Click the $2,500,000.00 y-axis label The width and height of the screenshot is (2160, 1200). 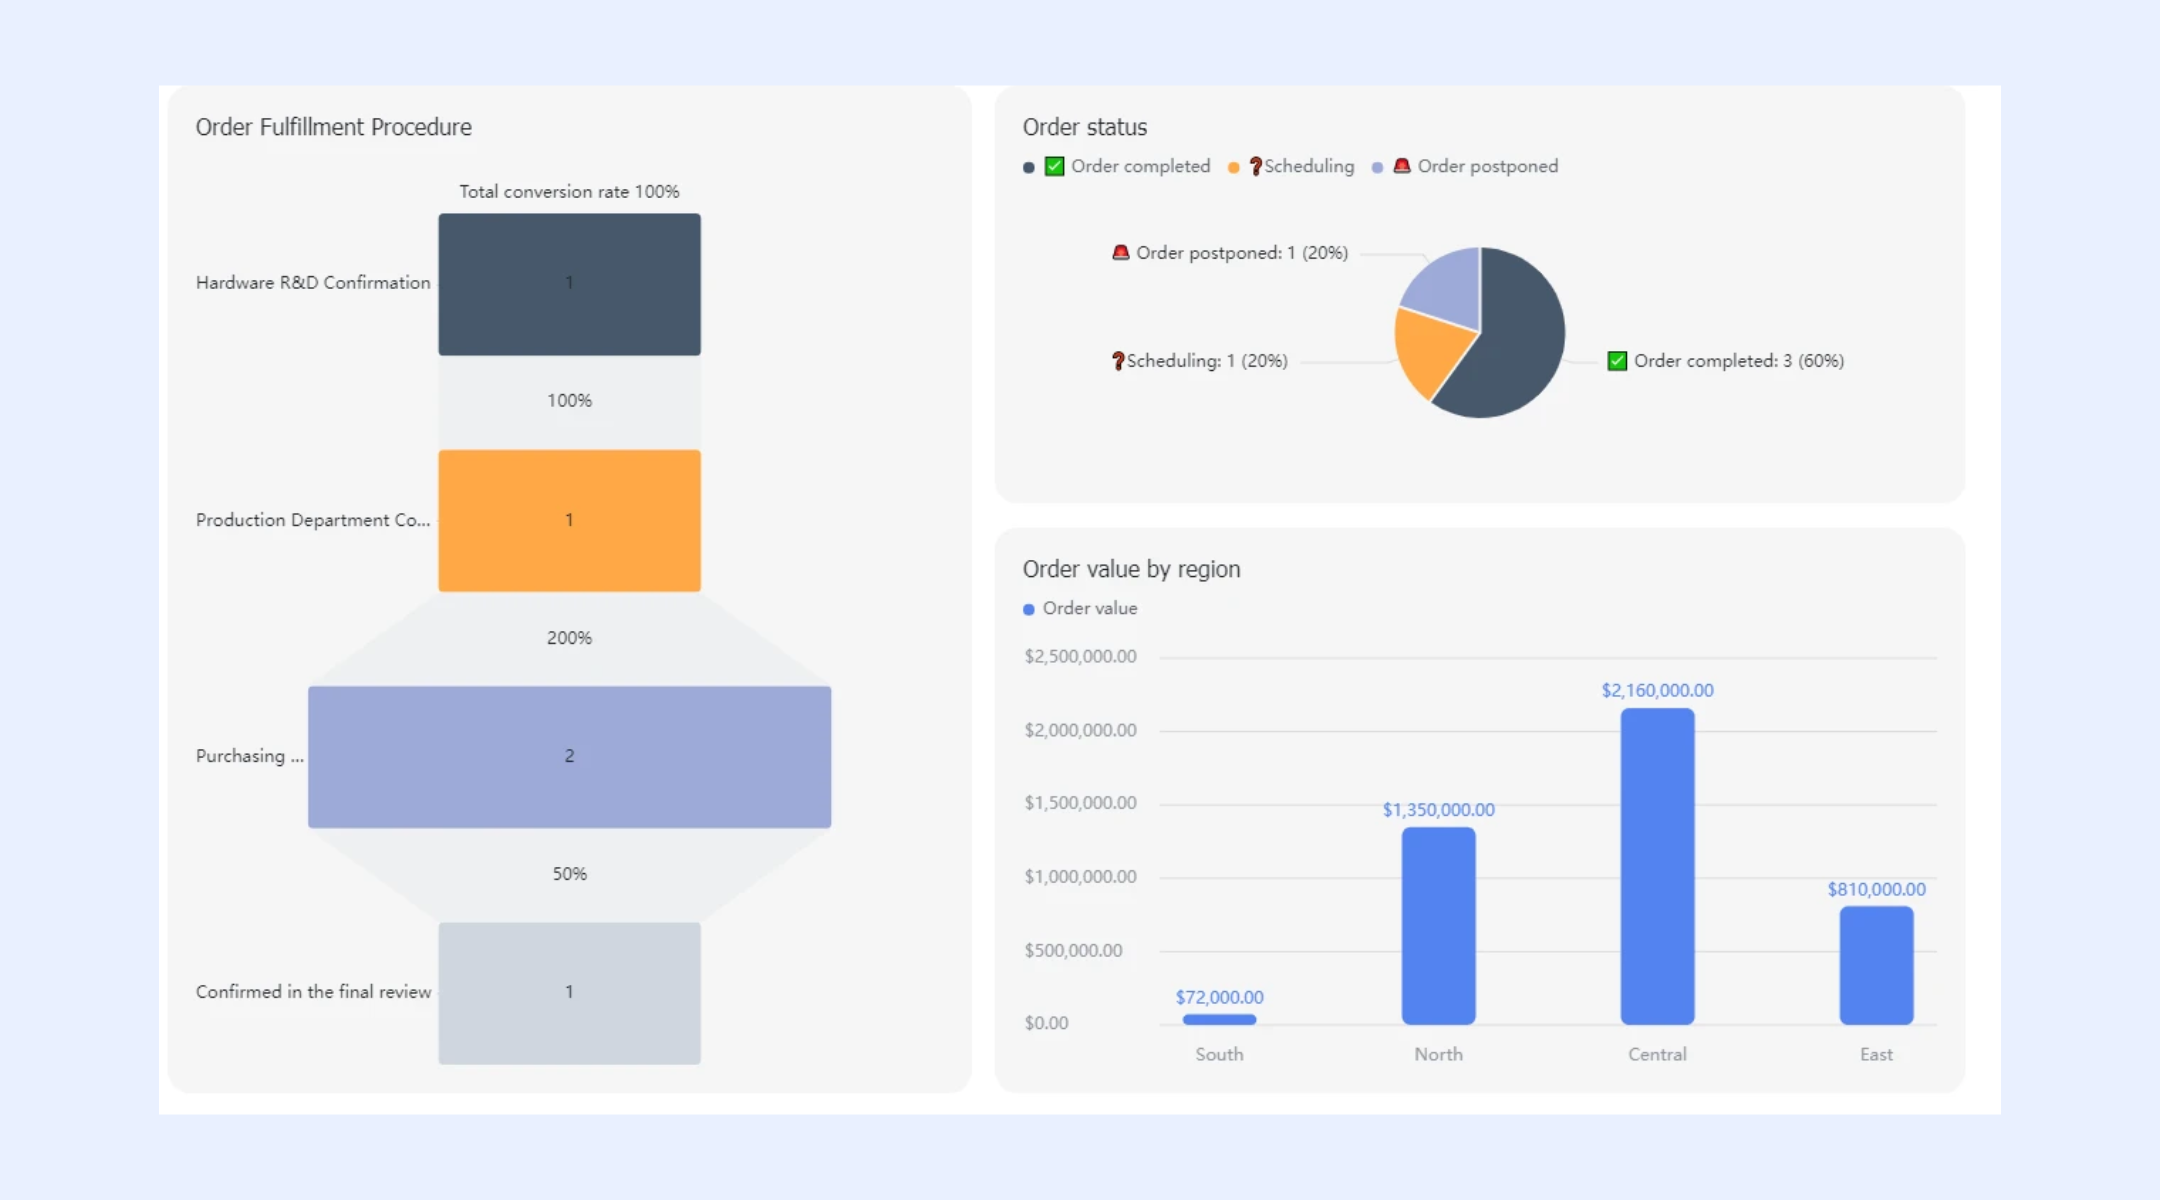[x=1080, y=656]
